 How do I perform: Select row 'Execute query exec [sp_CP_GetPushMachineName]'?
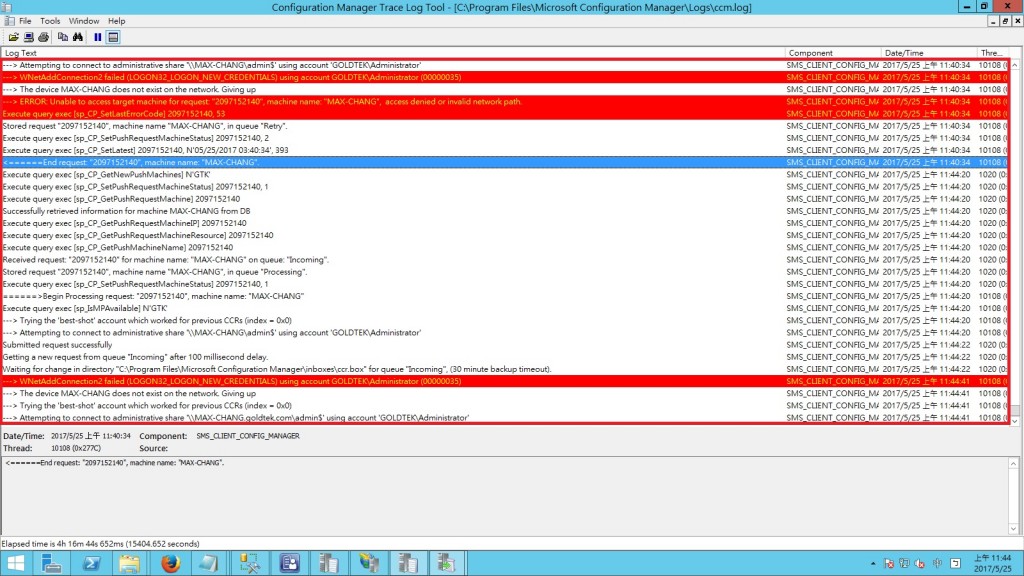click(505, 248)
